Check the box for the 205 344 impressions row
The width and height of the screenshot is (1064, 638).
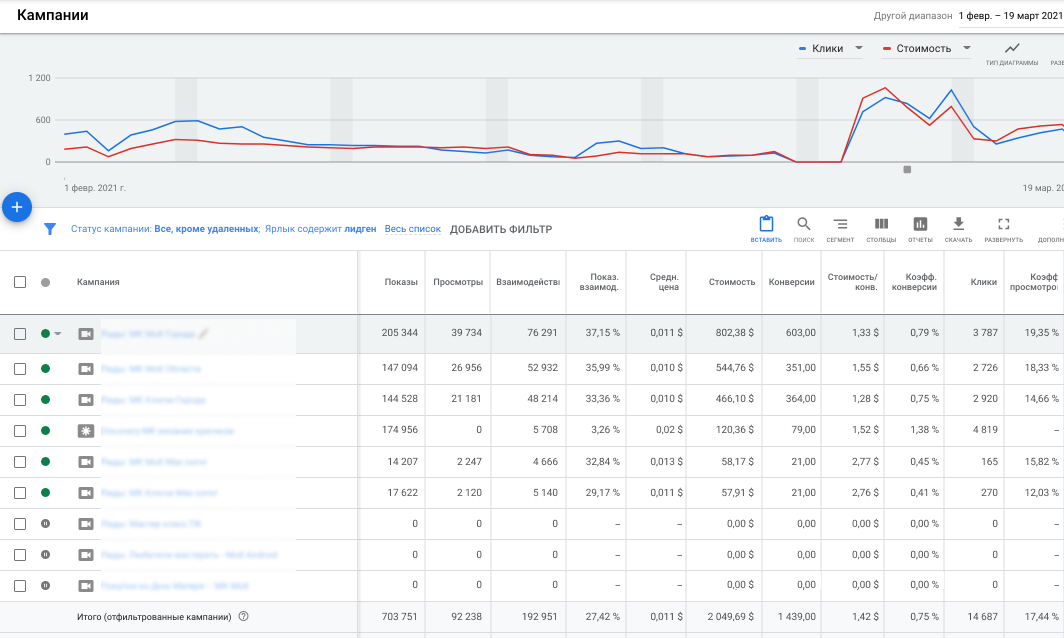tap(20, 334)
